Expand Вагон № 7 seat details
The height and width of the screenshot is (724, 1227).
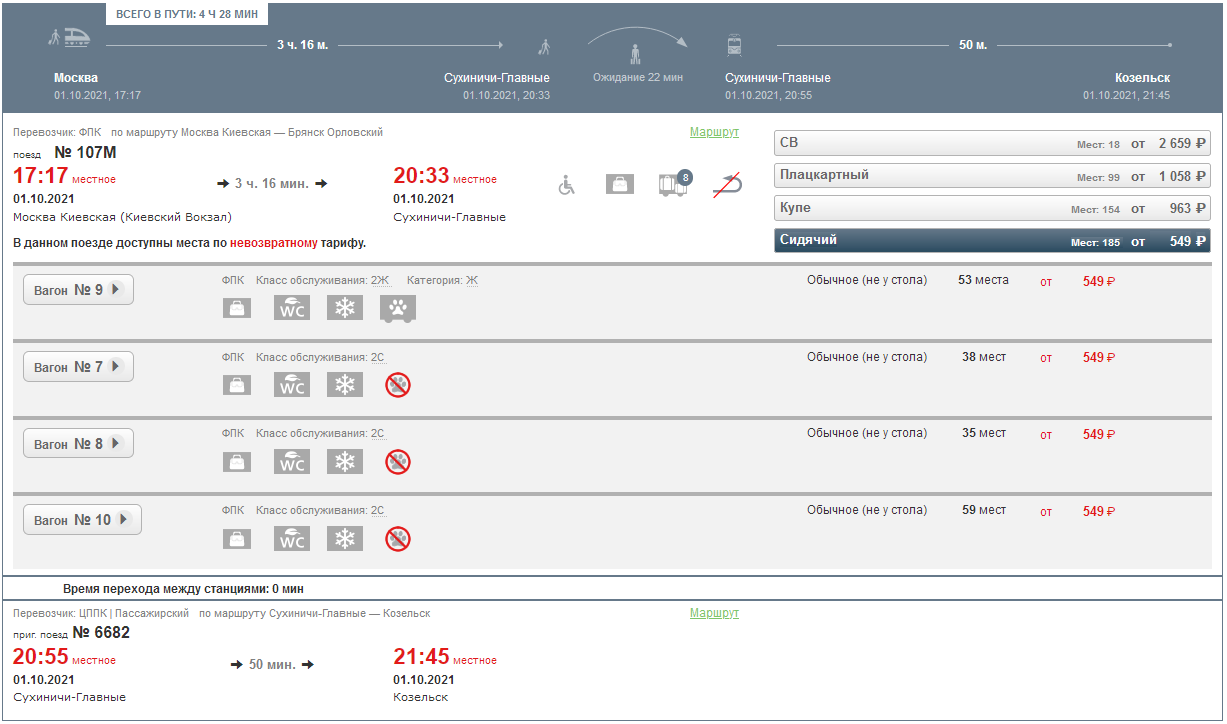pos(78,367)
